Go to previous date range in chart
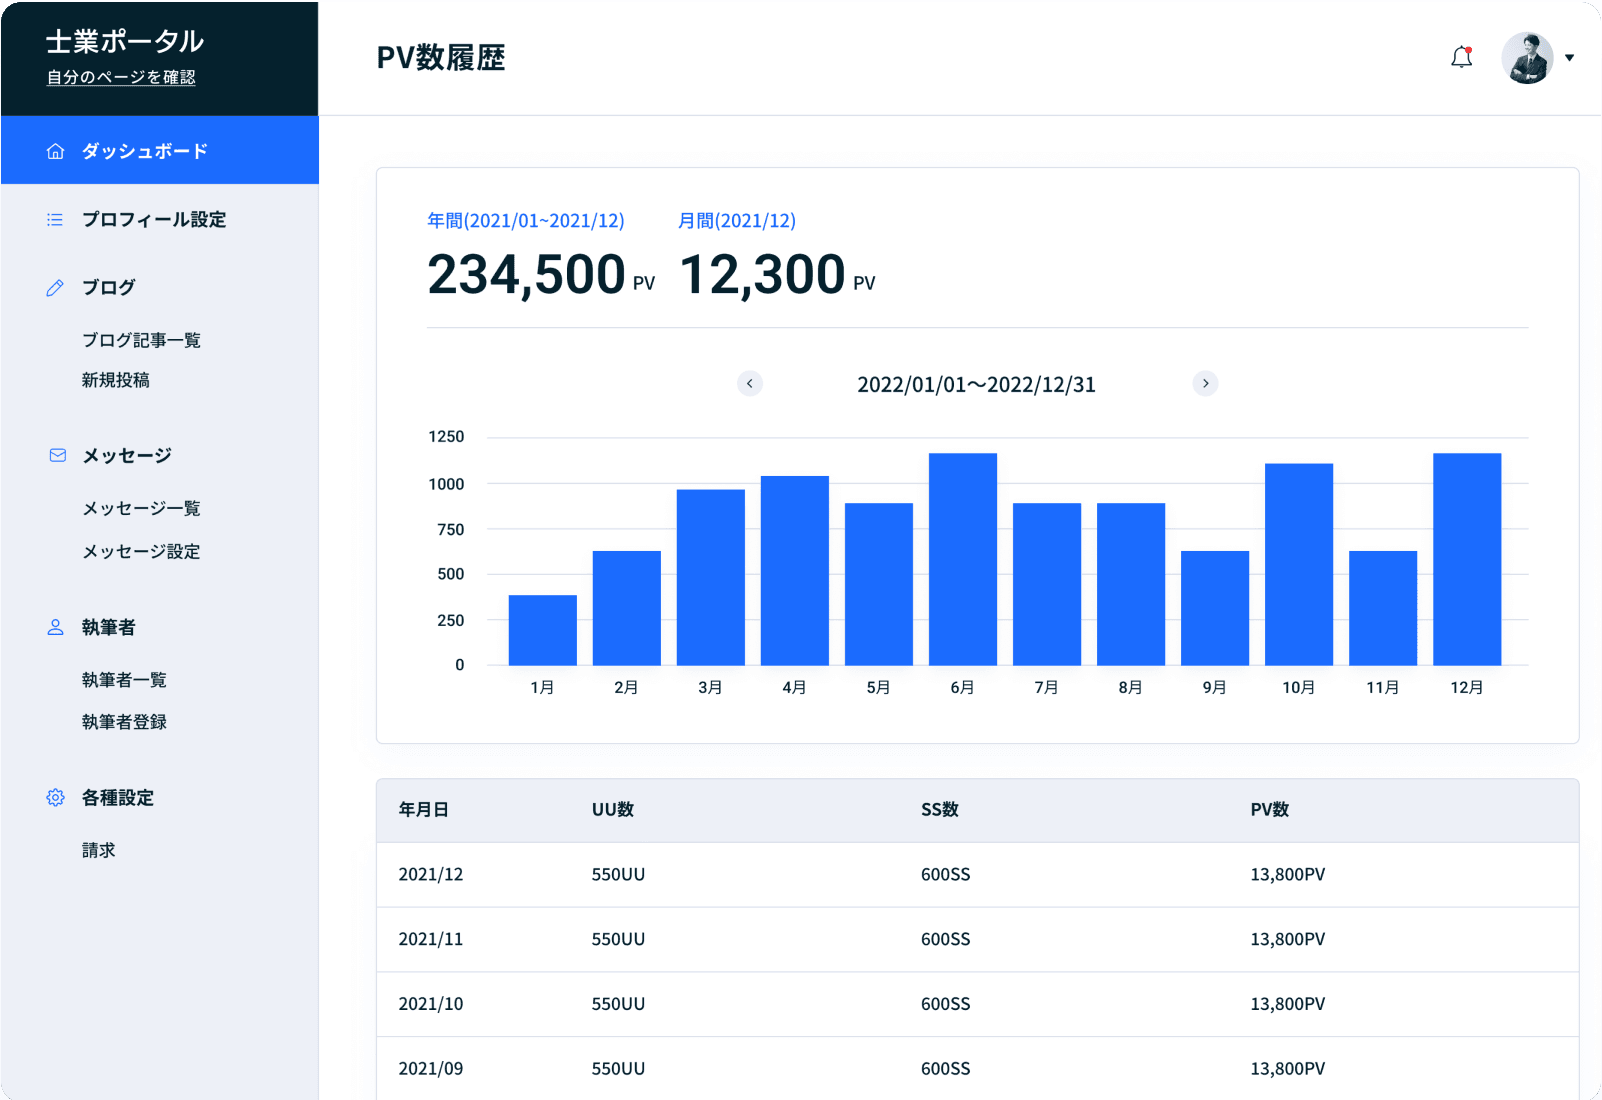 pyautogui.click(x=750, y=384)
